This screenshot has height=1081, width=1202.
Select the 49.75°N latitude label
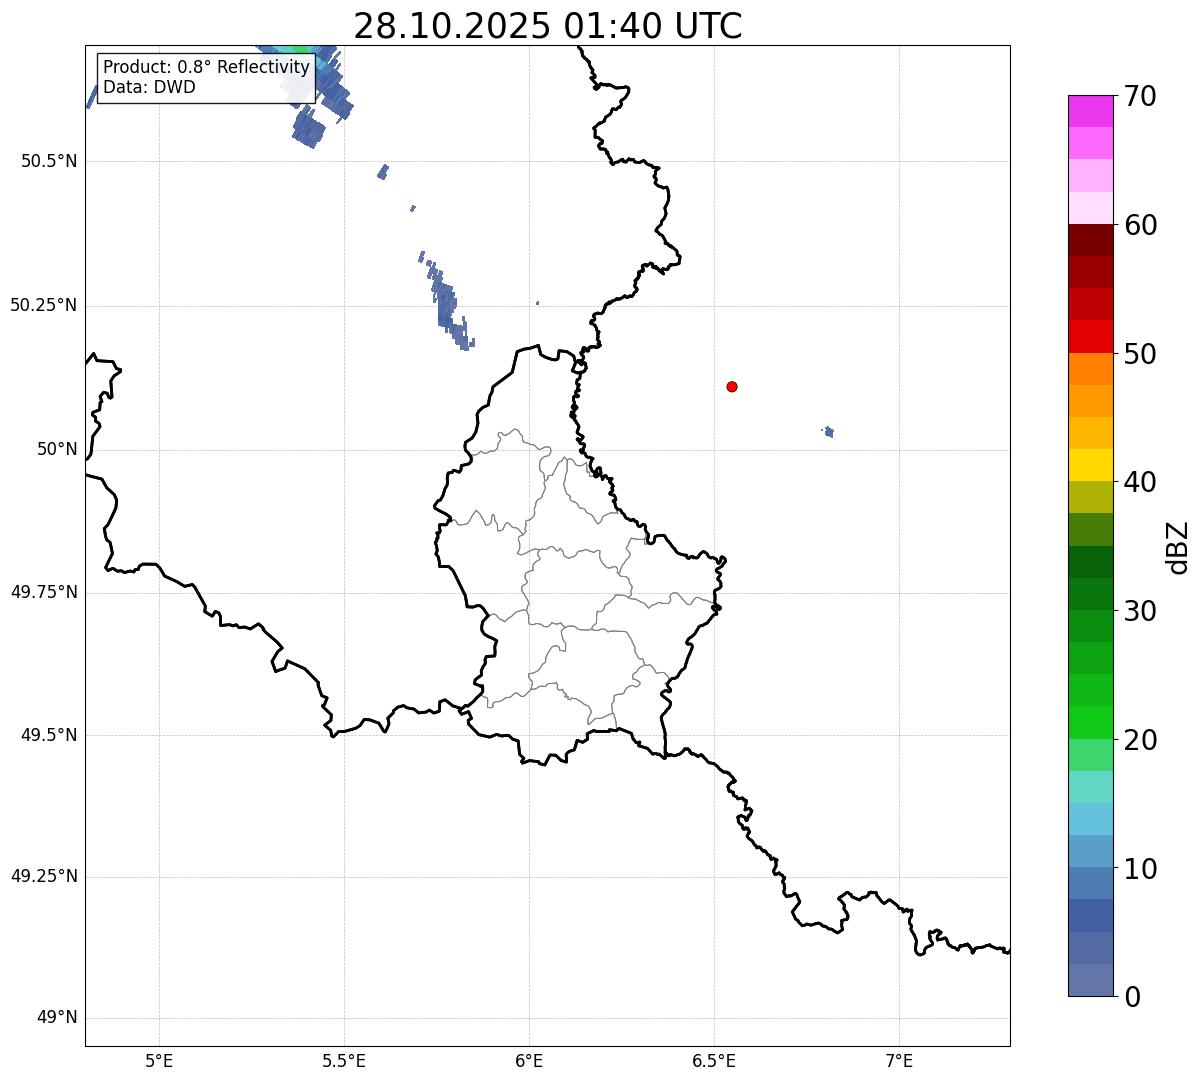point(43,592)
